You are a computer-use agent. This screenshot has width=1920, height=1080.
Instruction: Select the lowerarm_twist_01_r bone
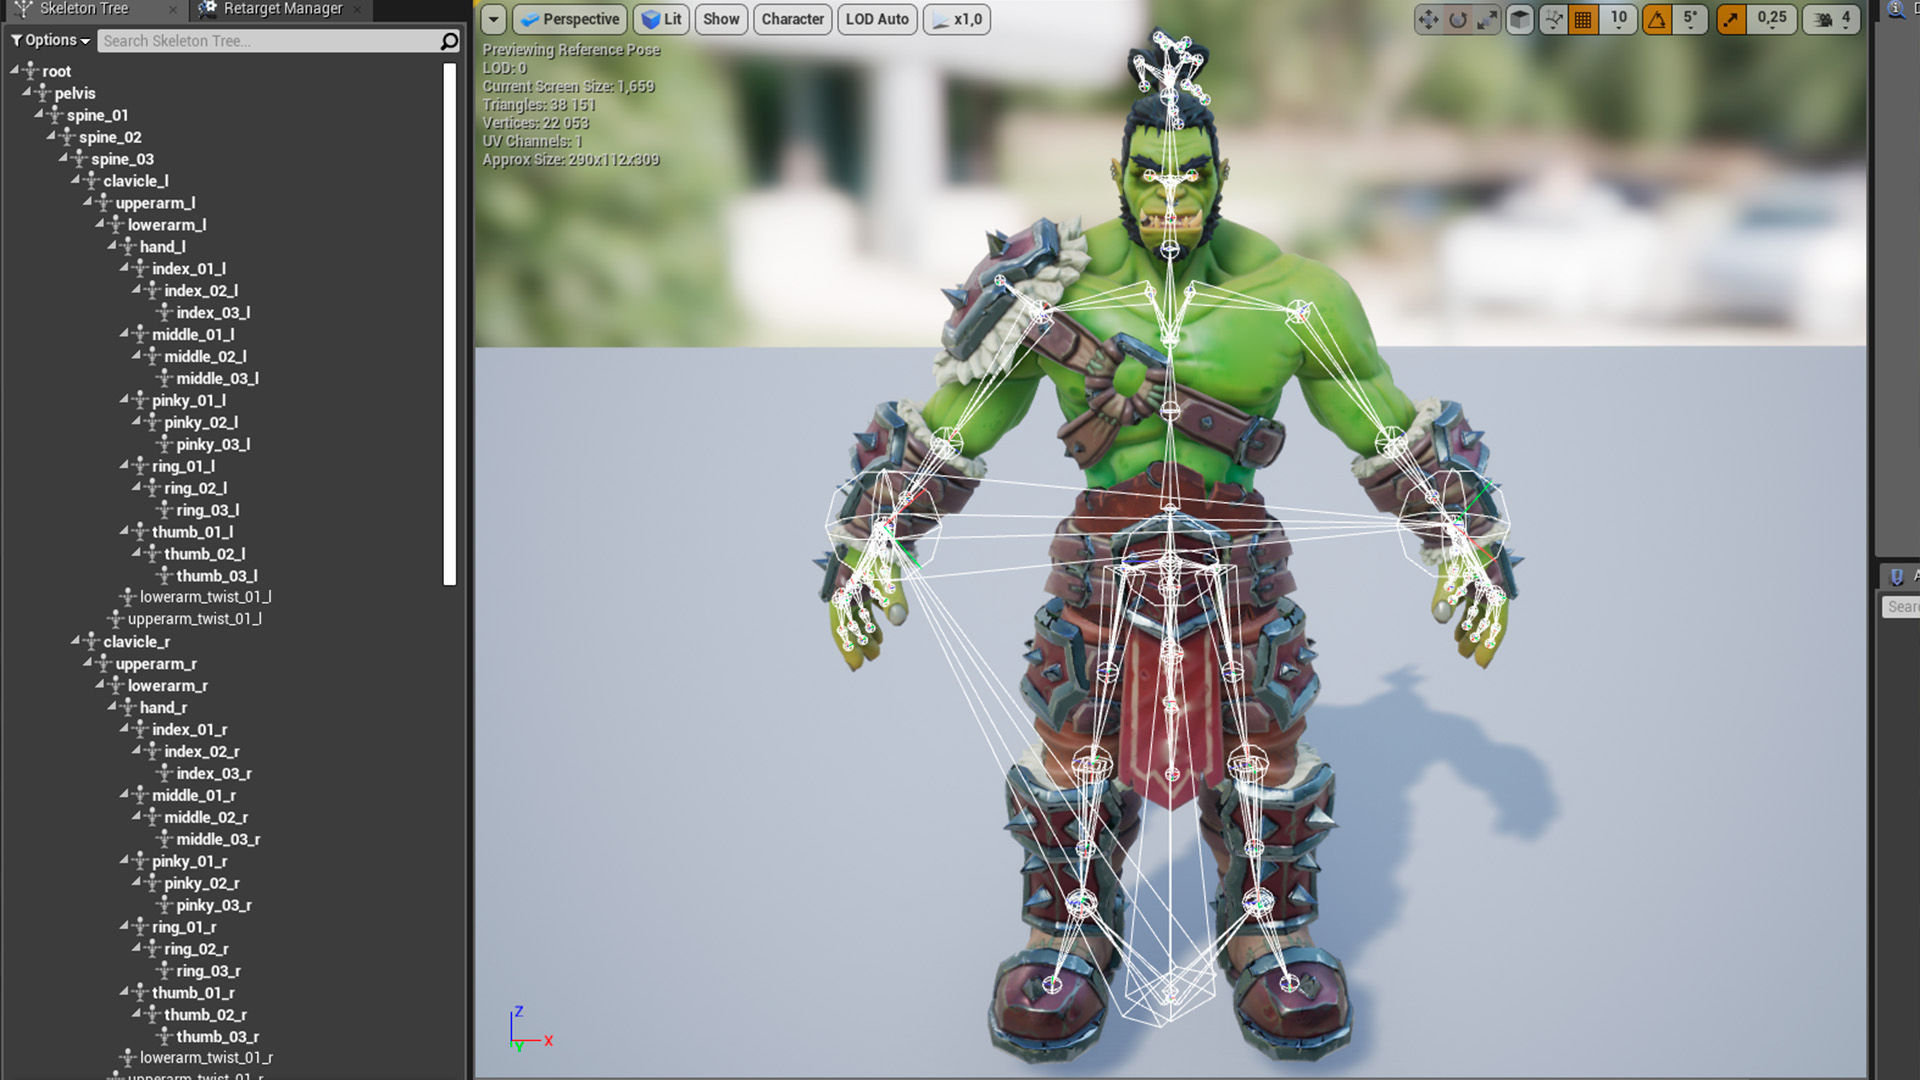pos(206,1058)
